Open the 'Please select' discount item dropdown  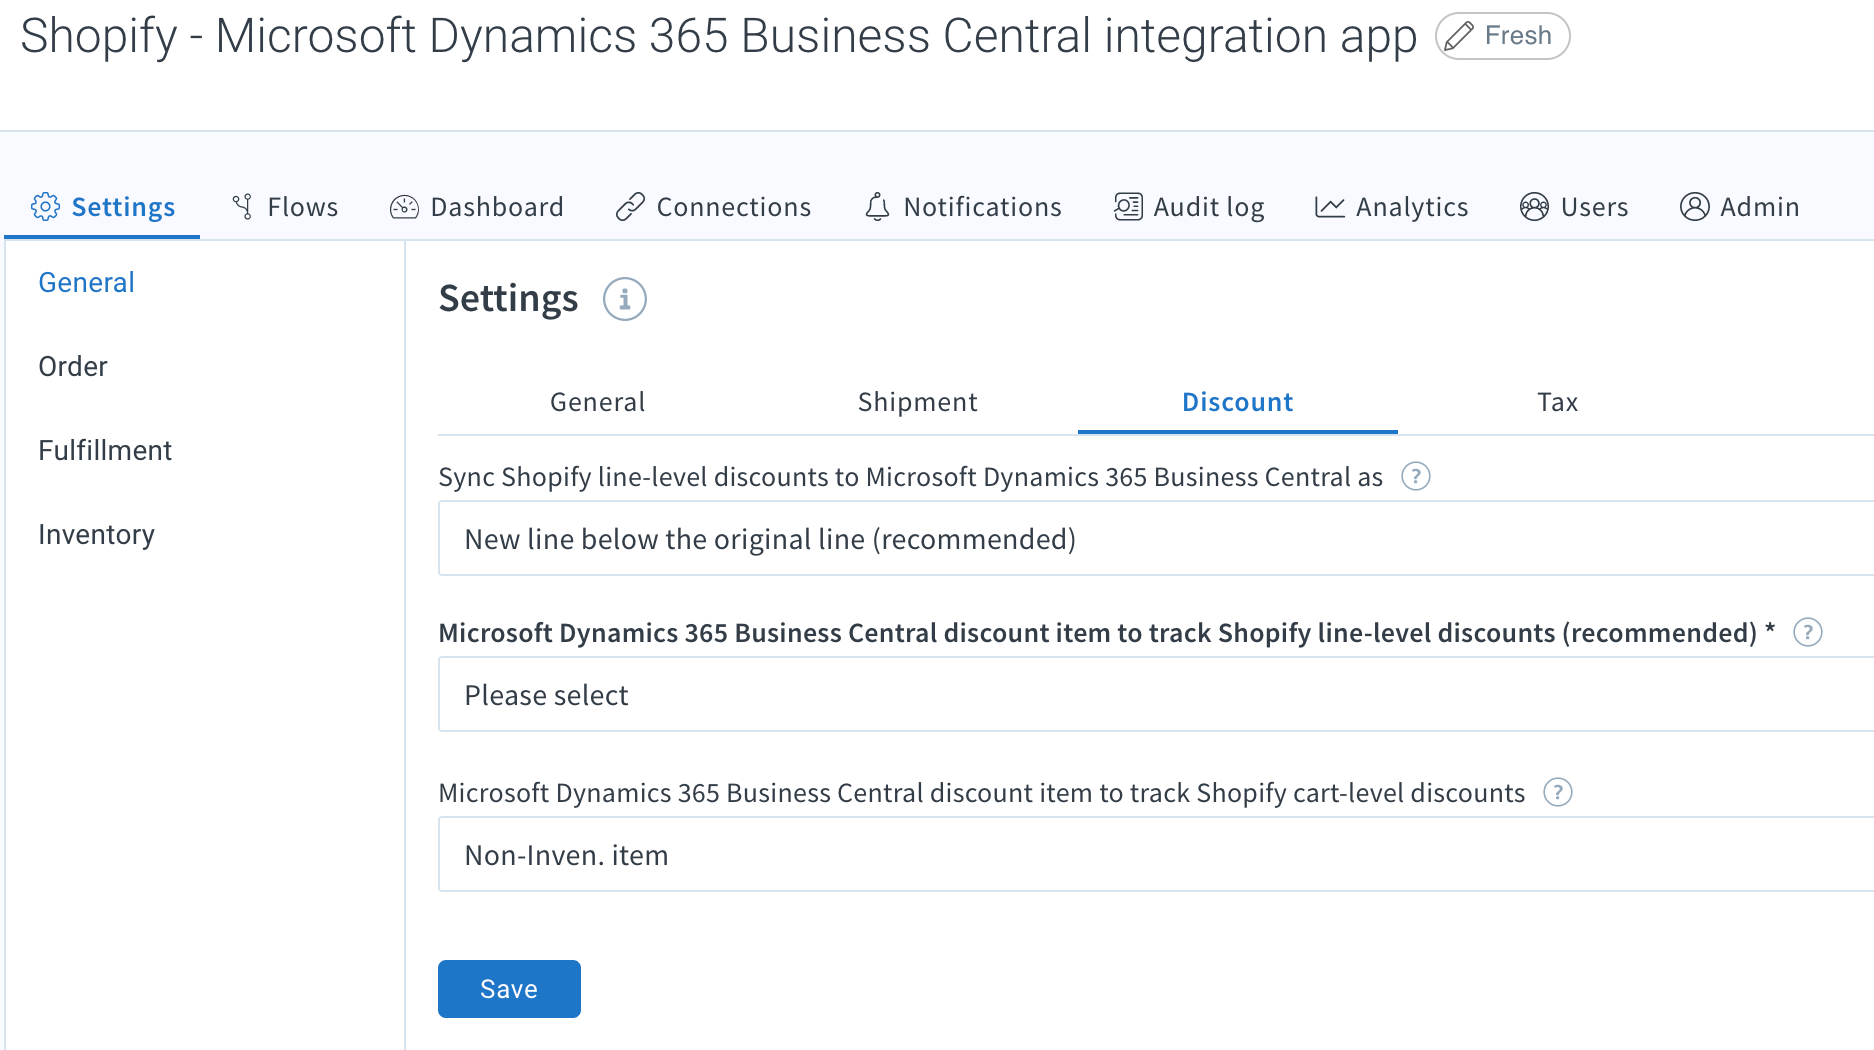point(1156,695)
